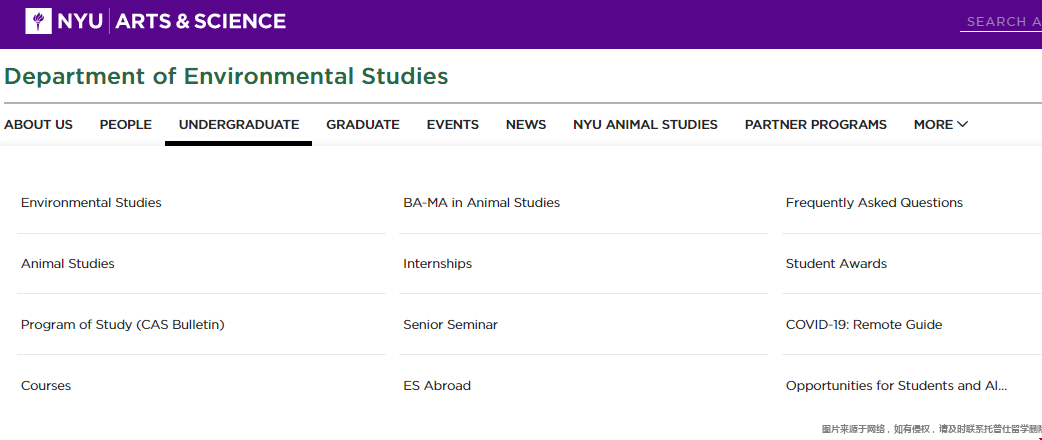
Task: Open Opportunities for Students and Al... link
Action: click(896, 385)
